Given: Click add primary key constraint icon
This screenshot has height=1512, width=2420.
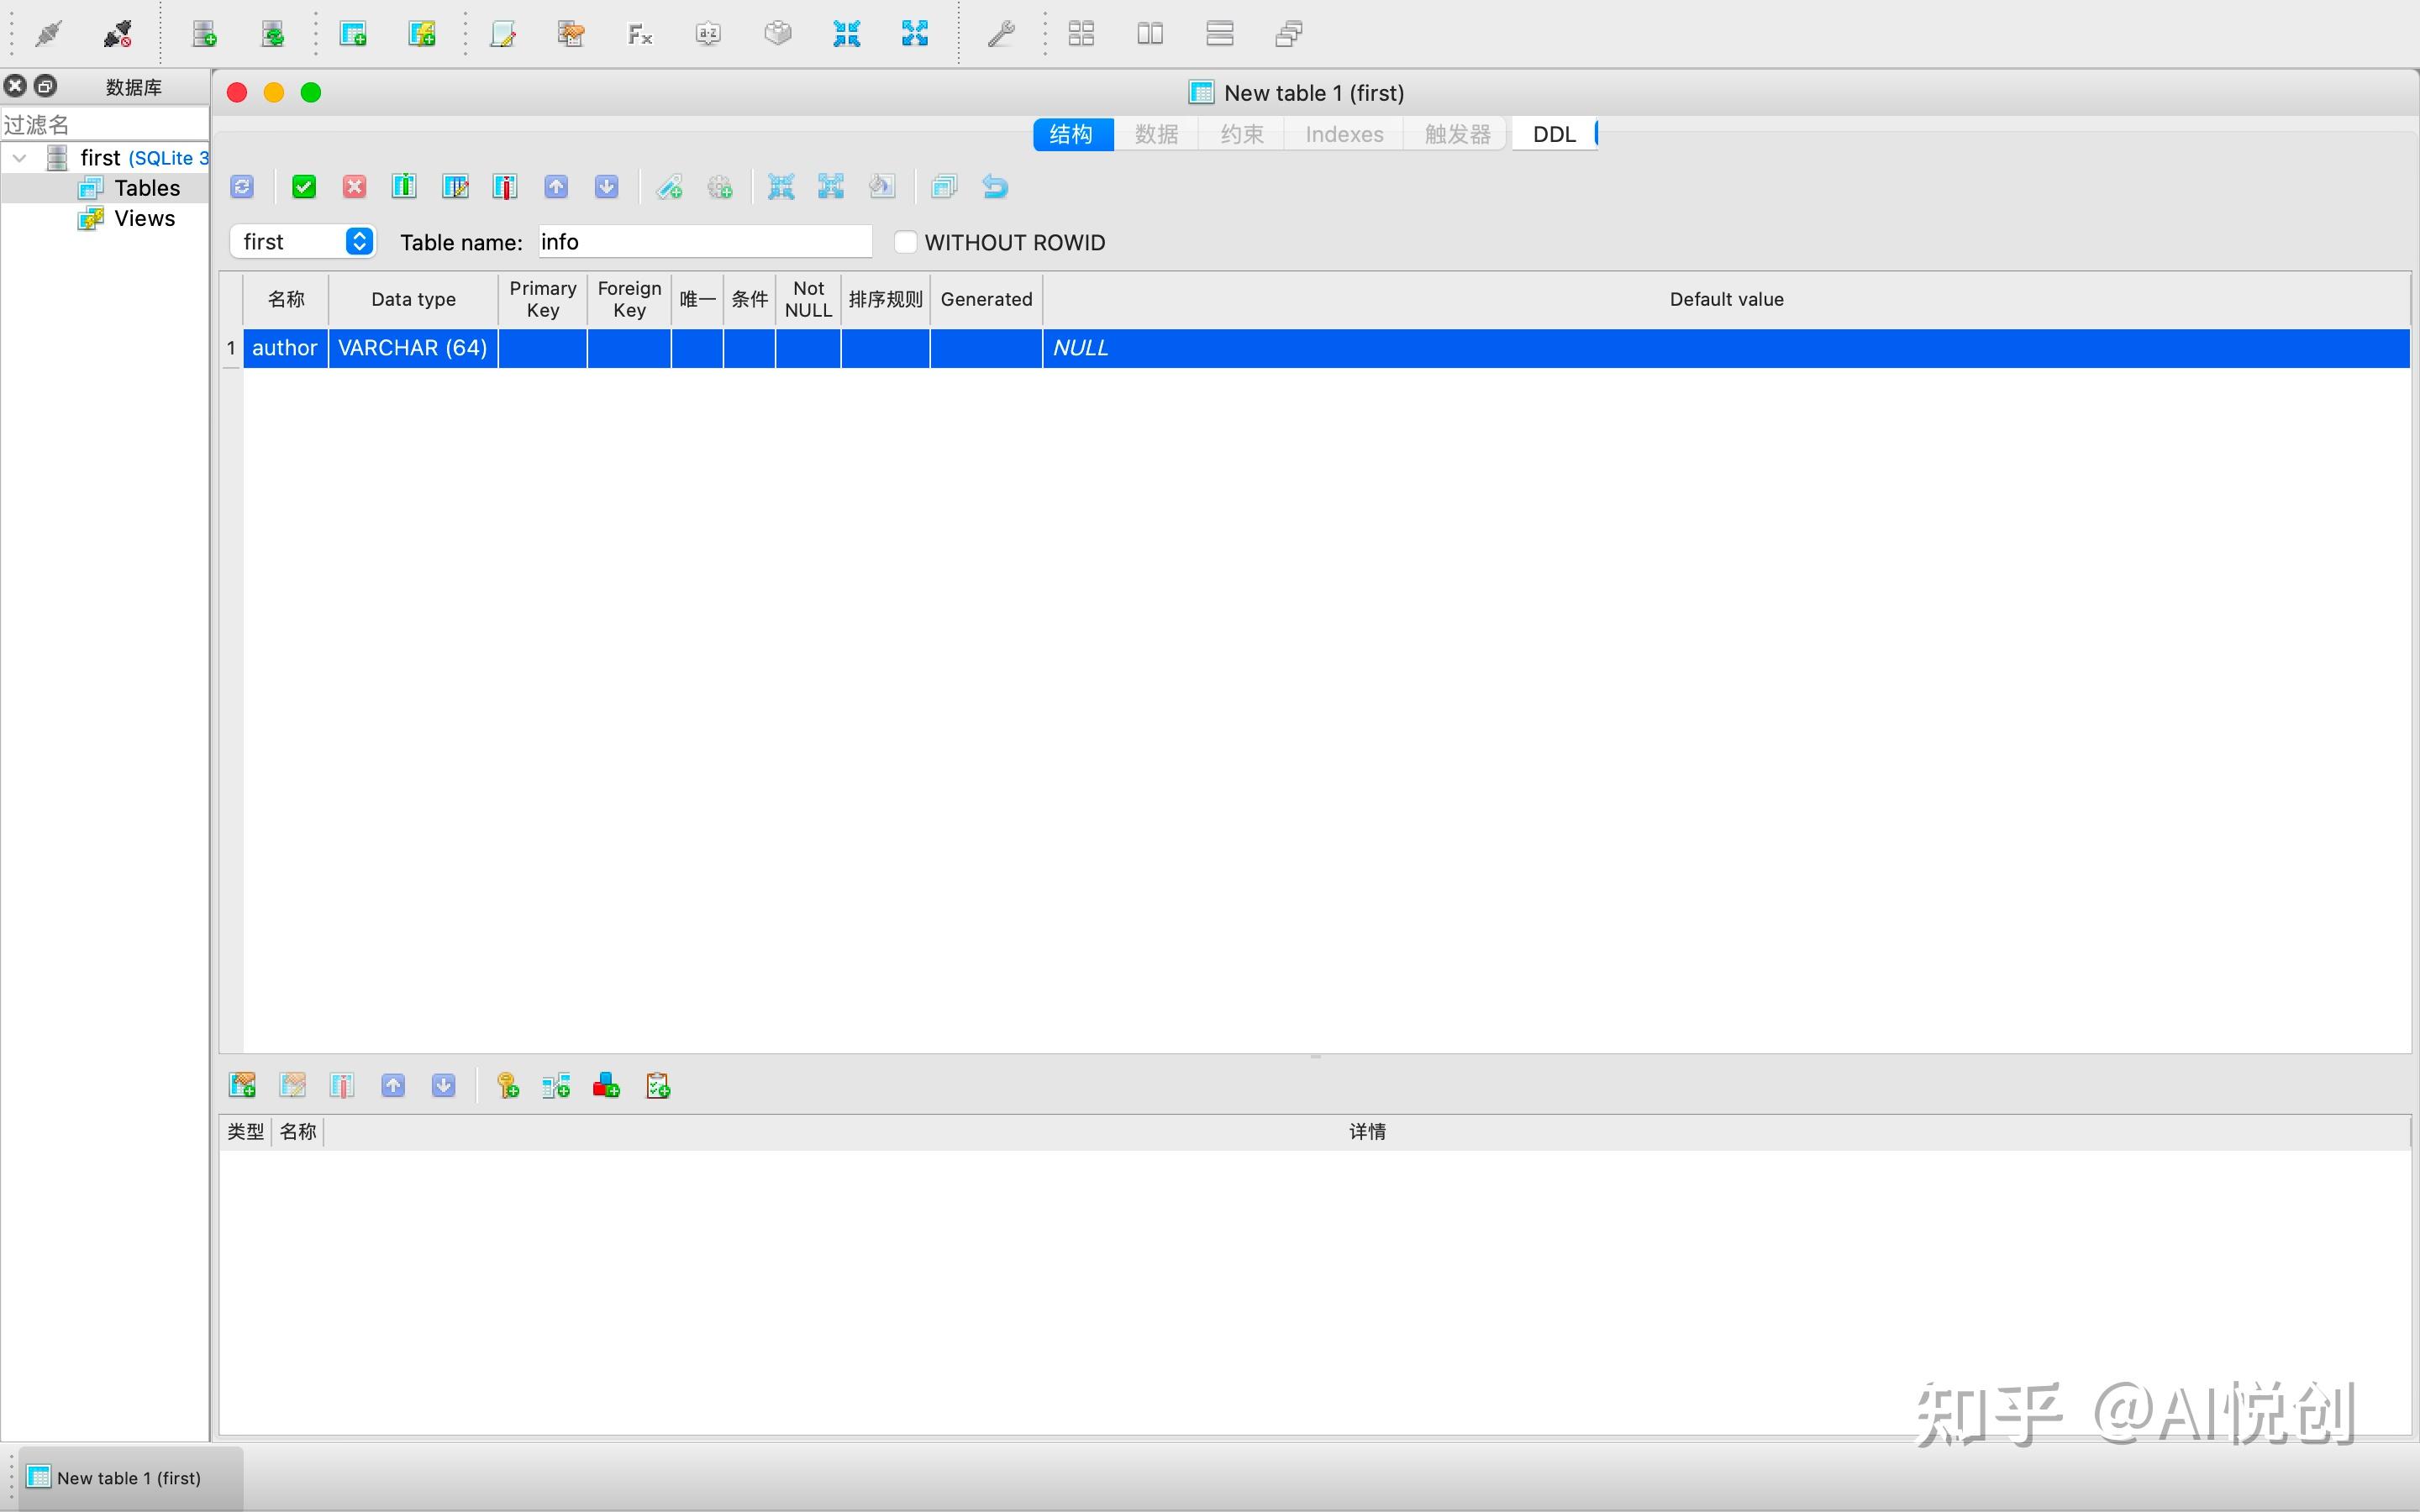Looking at the screenshot, I should pos(507,1086).
